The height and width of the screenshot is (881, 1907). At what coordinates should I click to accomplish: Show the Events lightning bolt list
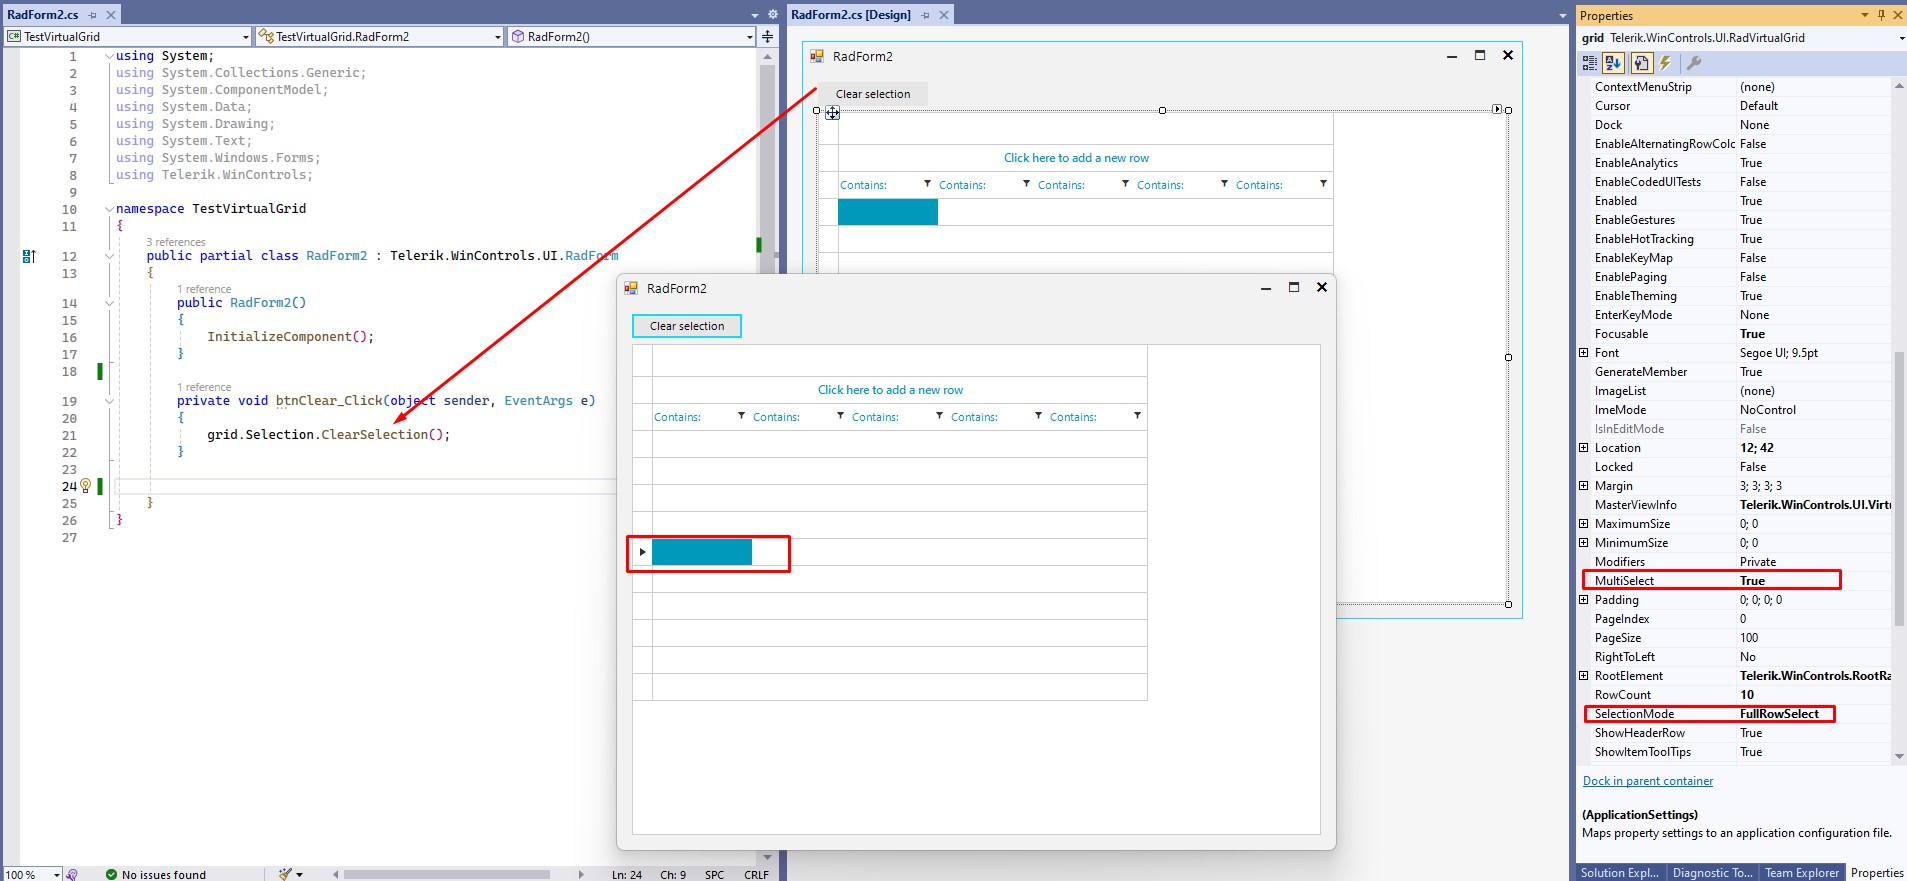[1666, 63]
